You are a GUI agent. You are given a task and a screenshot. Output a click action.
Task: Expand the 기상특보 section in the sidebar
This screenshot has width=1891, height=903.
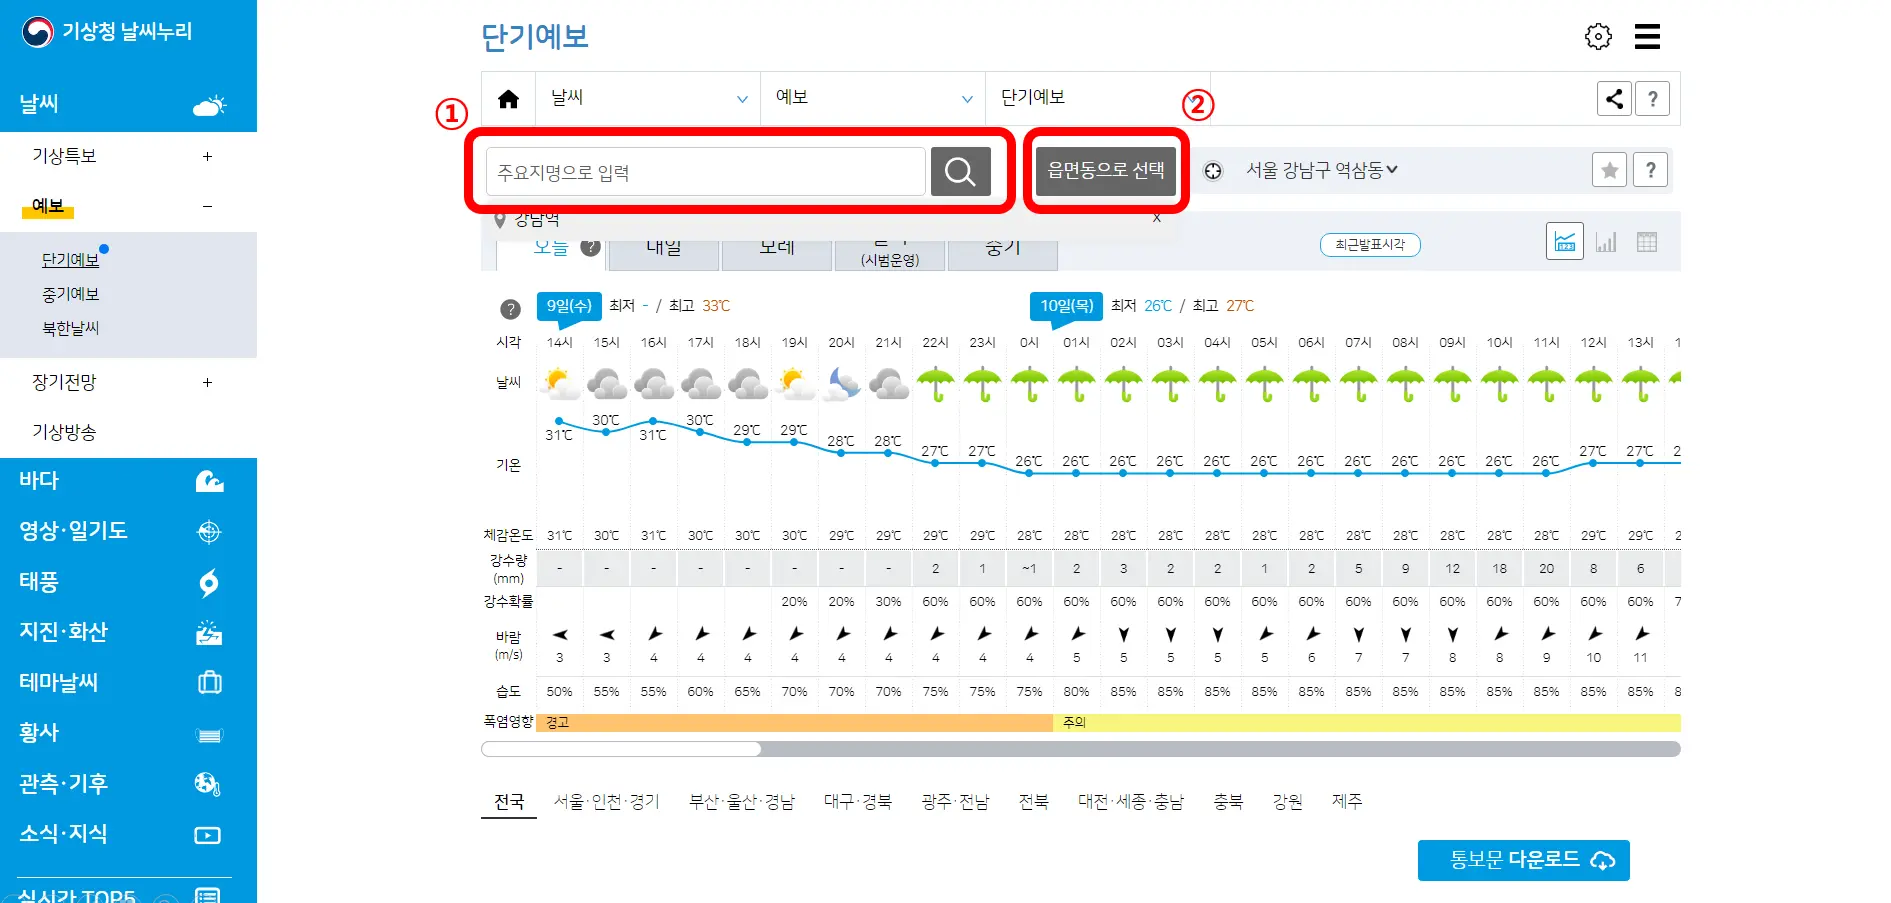click(x=207, y=156)
